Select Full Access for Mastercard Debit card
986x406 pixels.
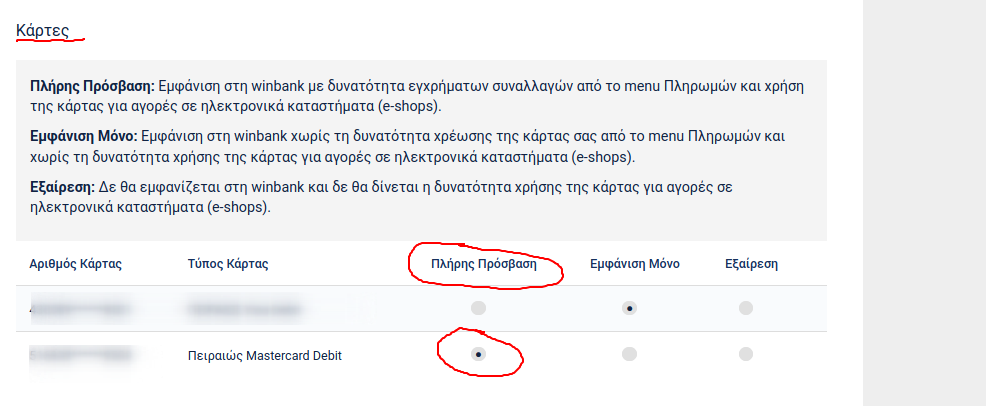479,354
